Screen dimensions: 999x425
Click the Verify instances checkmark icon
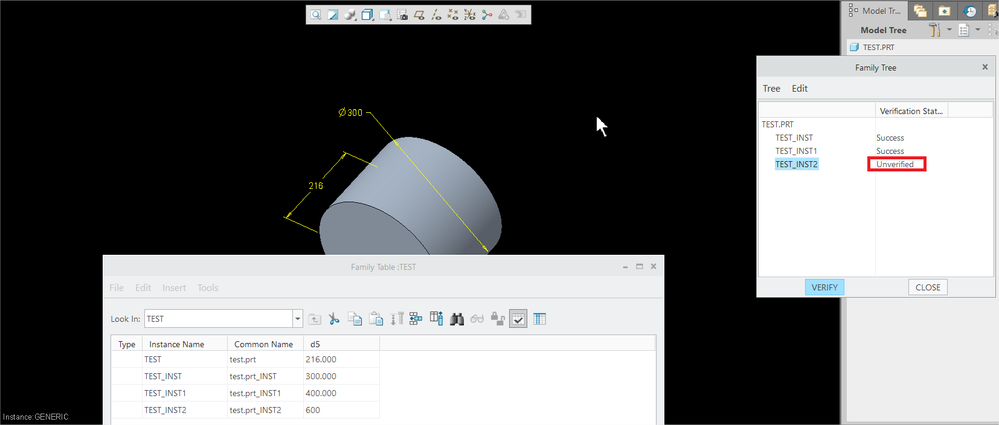(x=518, y=319)
